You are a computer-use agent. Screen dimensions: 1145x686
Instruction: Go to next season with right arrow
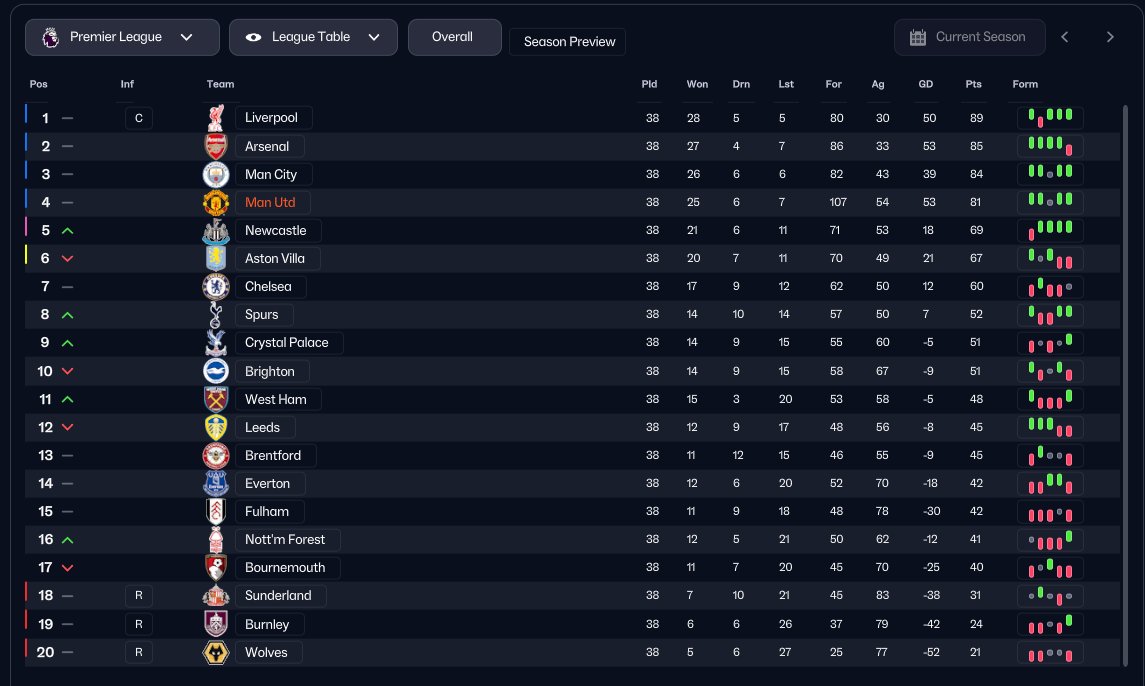click(1110, 37)
